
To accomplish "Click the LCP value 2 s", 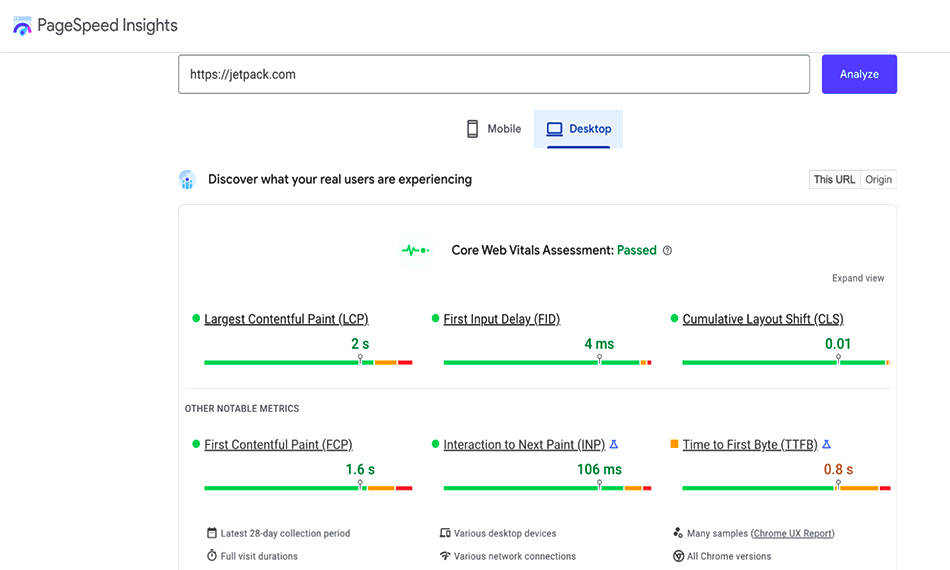I will point(360,343).
